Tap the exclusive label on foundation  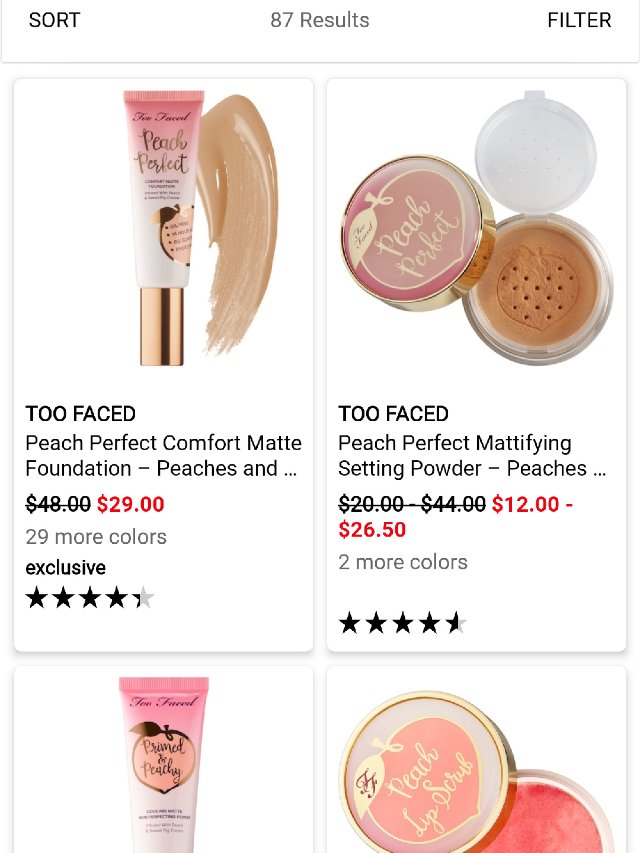pos(65,568)
